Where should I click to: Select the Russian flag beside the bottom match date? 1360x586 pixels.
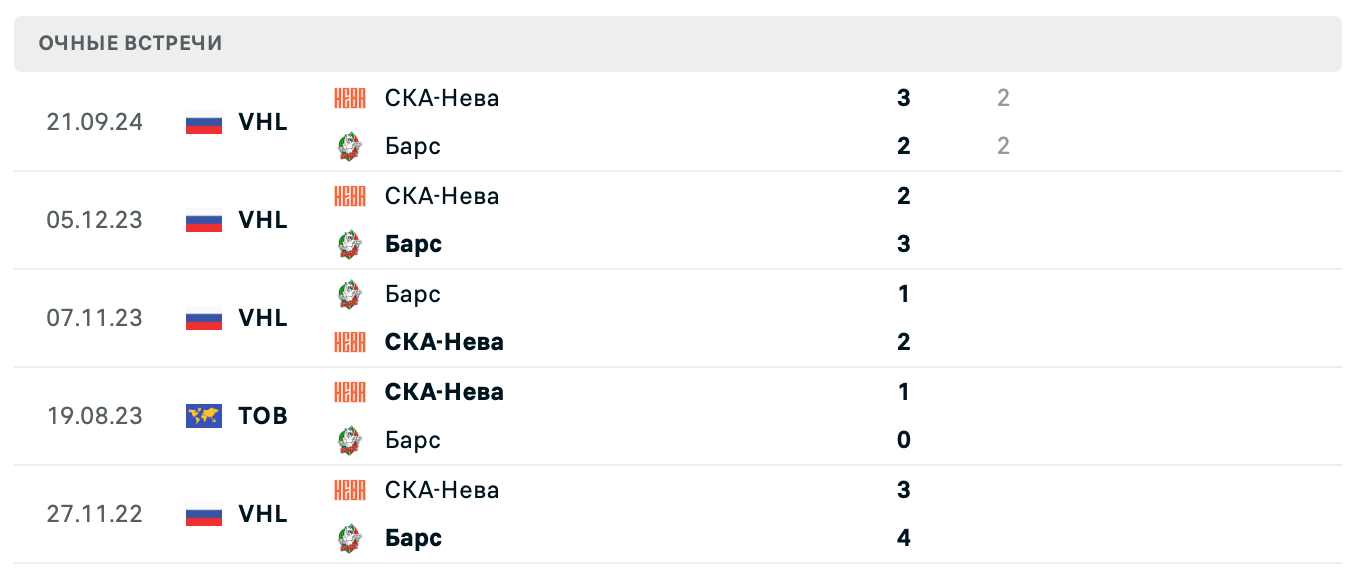tap(203, 514)
